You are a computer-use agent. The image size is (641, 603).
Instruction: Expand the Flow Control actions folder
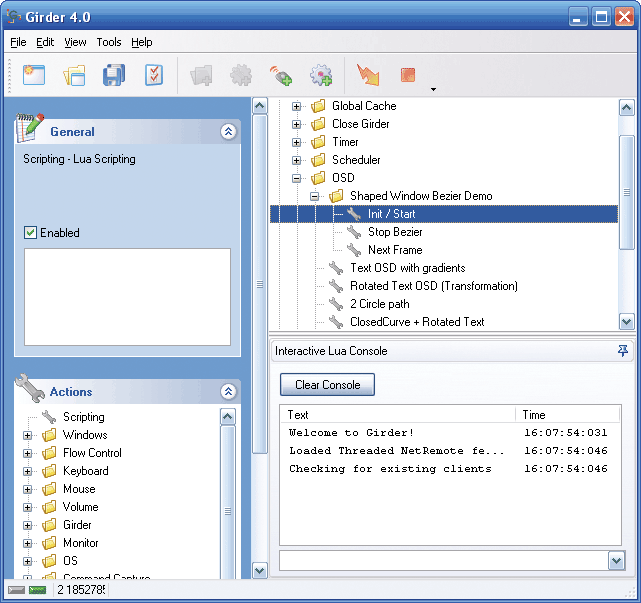[27, 453]
